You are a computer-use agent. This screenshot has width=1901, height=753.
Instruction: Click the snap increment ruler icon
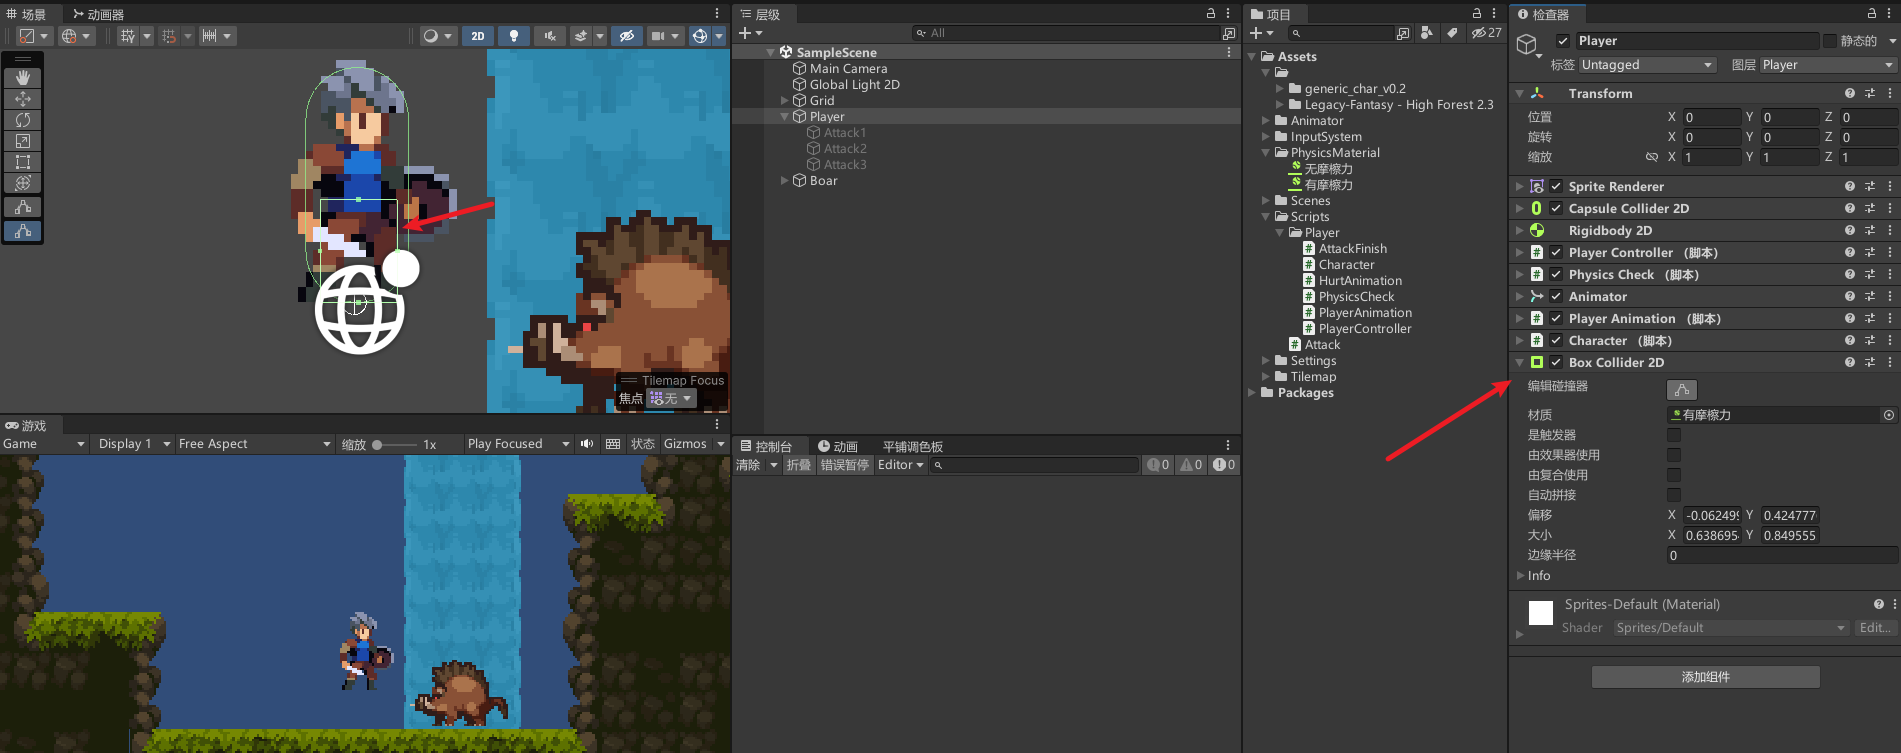pyautogui.click(x=209, y=36)
